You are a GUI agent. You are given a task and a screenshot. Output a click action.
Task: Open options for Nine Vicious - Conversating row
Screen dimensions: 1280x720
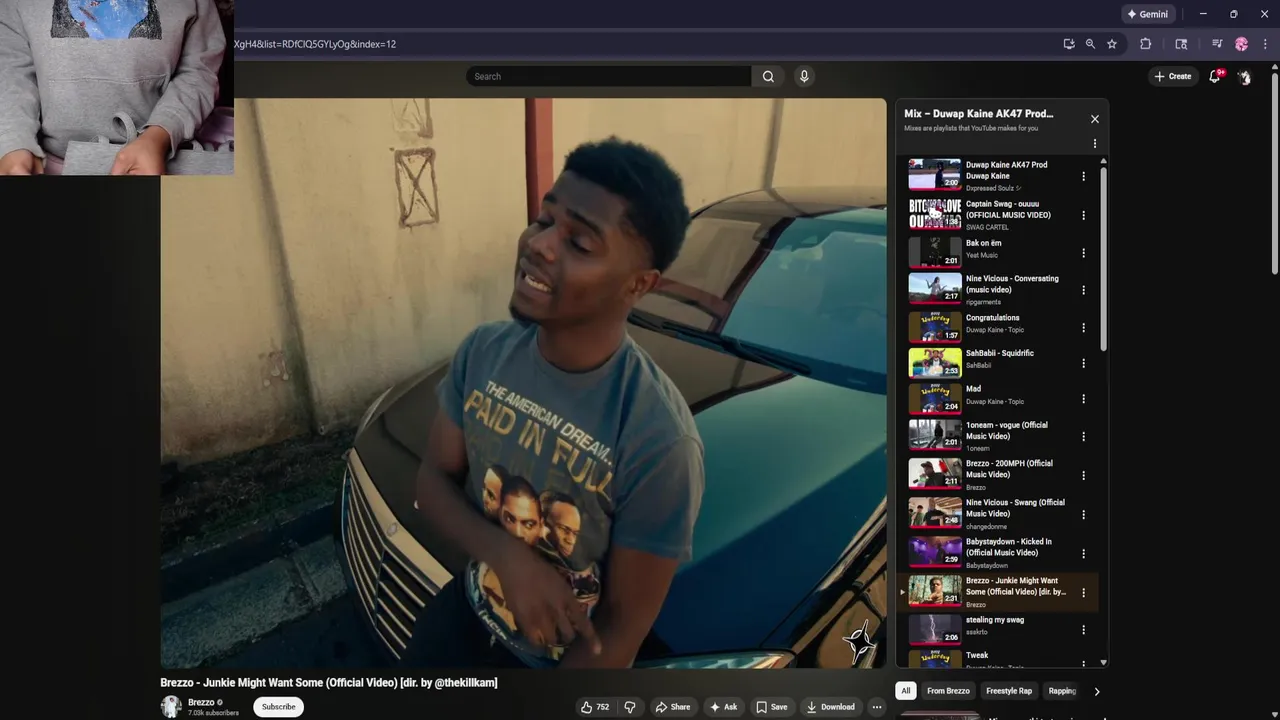pyautogui.click(x=1083, y=290)
